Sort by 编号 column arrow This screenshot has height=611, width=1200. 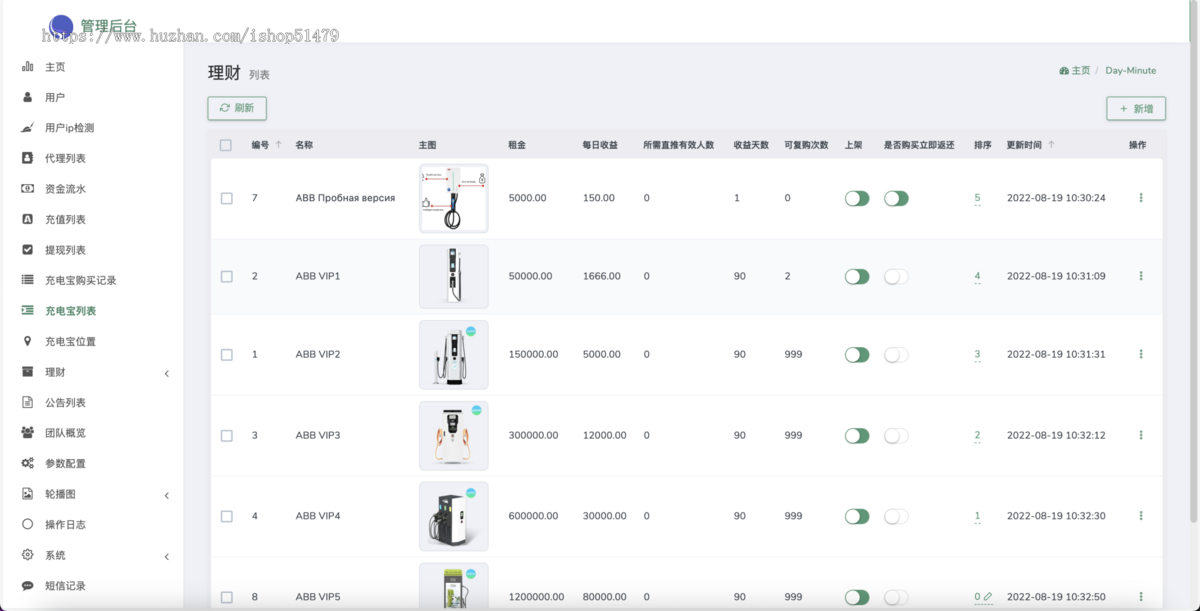click(278, 145)
